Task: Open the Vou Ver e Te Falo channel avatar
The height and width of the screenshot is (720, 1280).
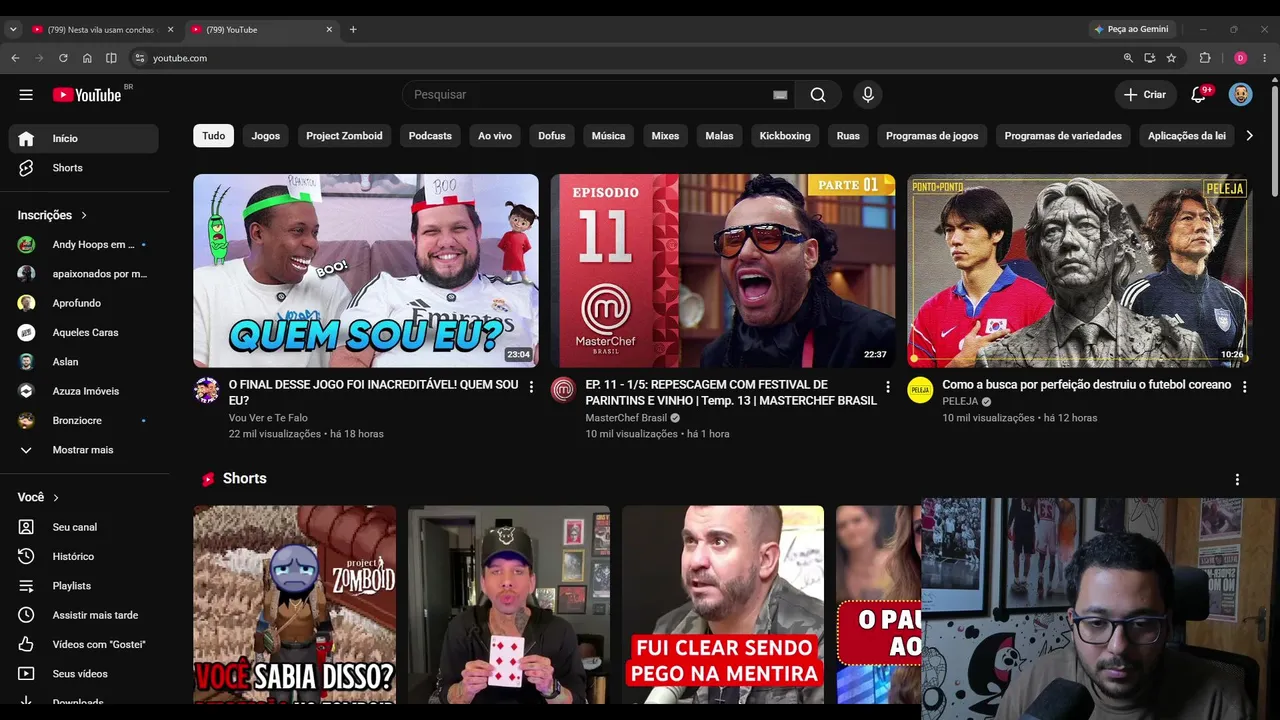Action: pyautogui.click(x=207, y=390)
